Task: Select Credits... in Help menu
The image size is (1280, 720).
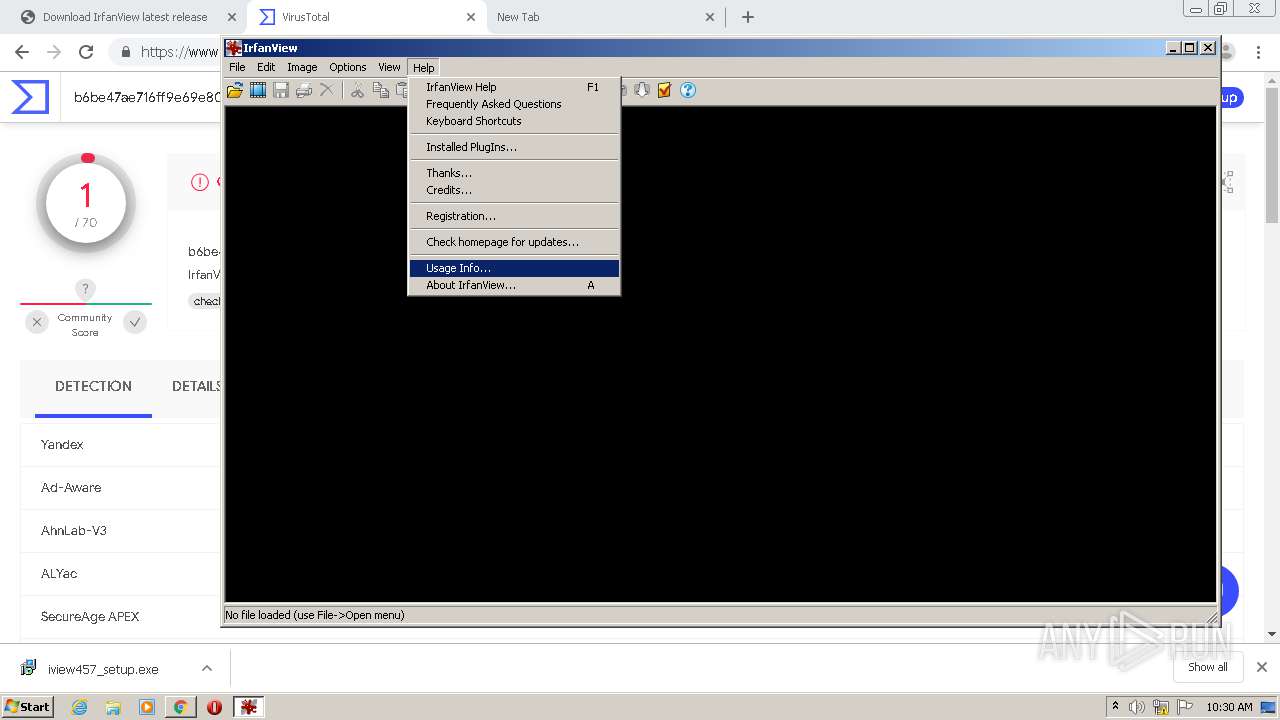Action: pyautogui.click(x=515, y=190)
